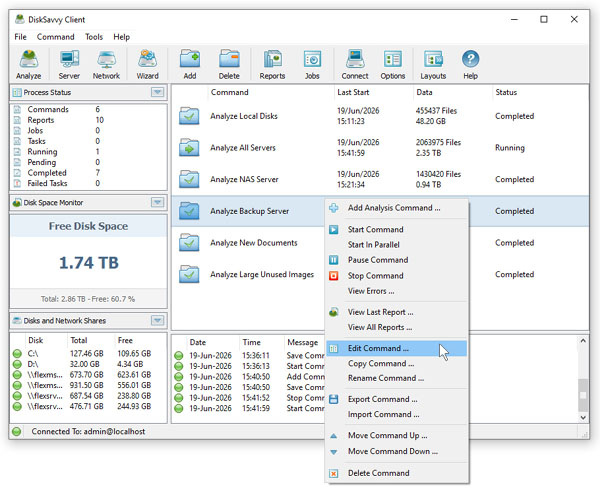This screenshot has width=600, height=489.
Task: Click the connection status icon in the status bar
Action: 16,432
